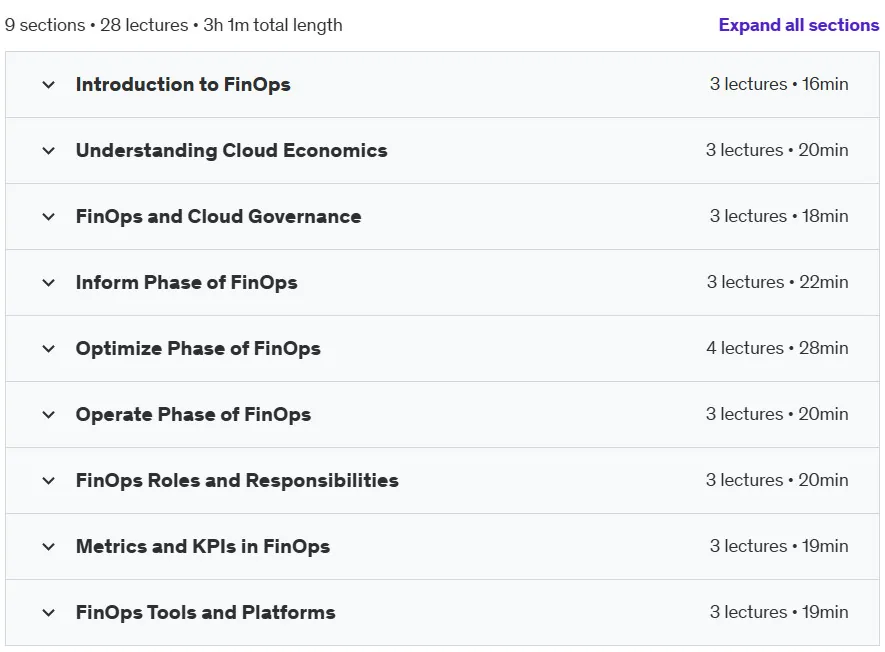This screenshot has width=885, height=652.
Task: Select the Introduction to FinOps section title
Action: pos(183,85)
